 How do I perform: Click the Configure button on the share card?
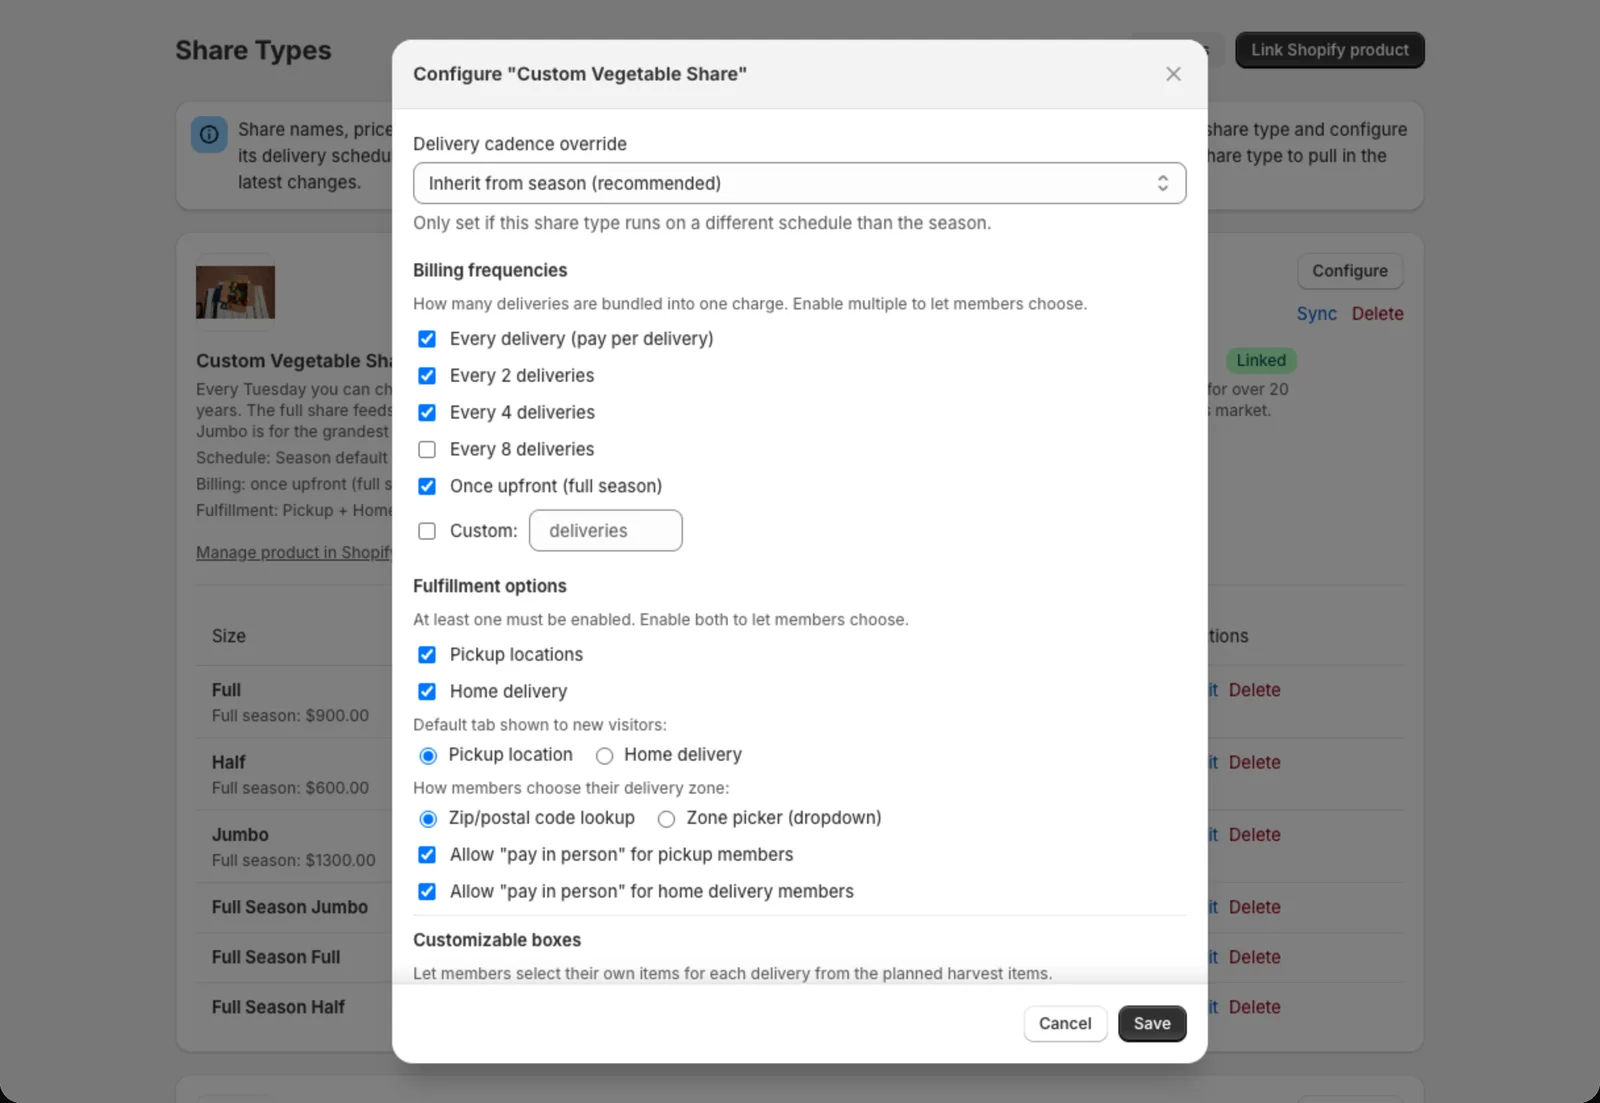tap(1350, 271)
